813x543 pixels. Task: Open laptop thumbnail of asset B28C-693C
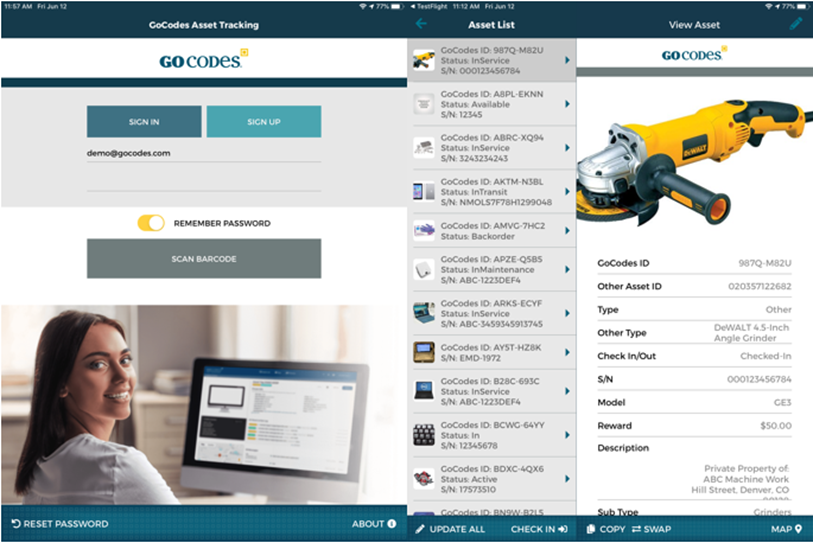pos(424,391)
